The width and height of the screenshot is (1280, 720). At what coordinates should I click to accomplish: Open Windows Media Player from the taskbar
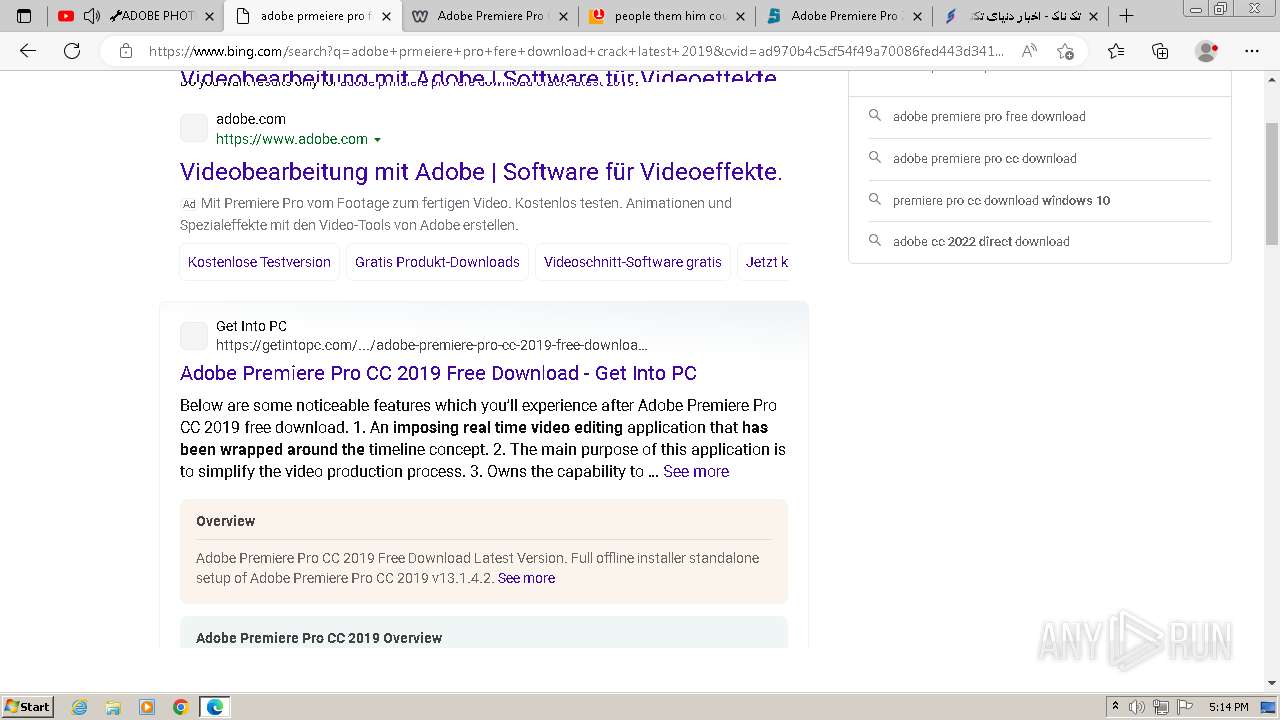coord(147,707)
